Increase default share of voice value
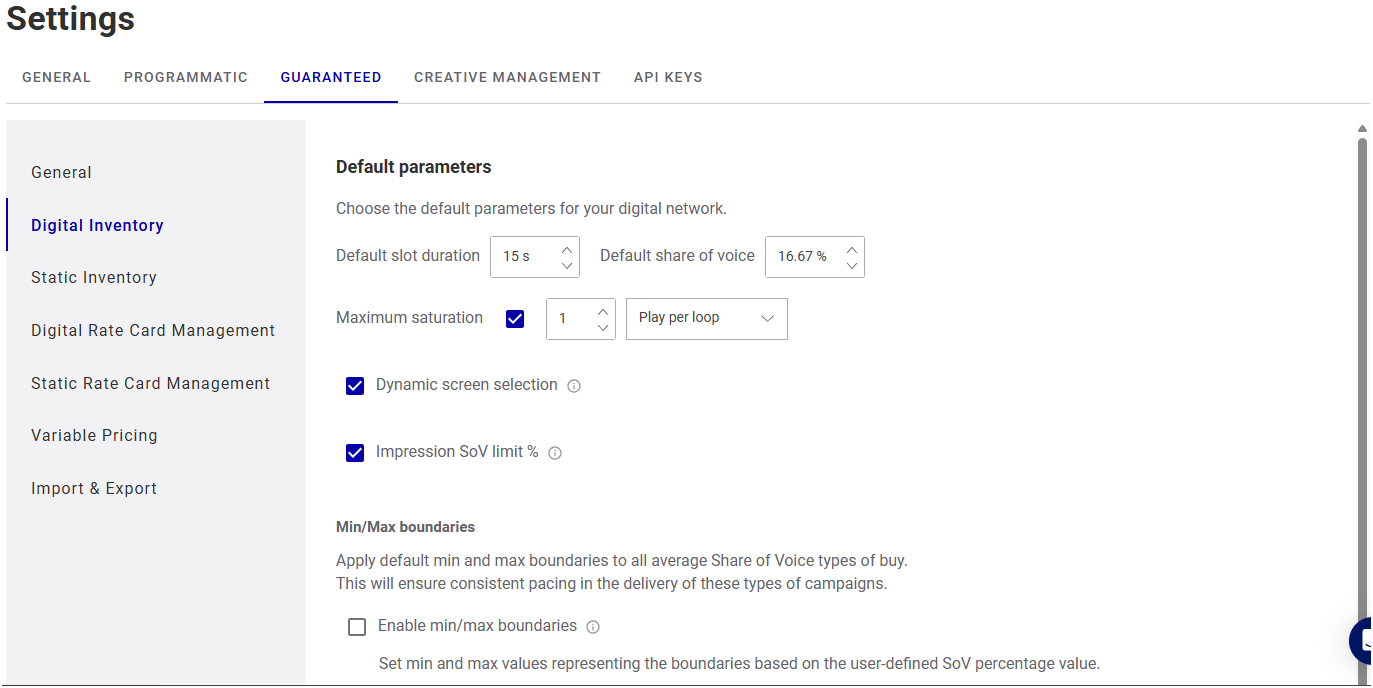The height and width of the screenshot is (688, 1373). pyautogui.click(x=852, y=249)
